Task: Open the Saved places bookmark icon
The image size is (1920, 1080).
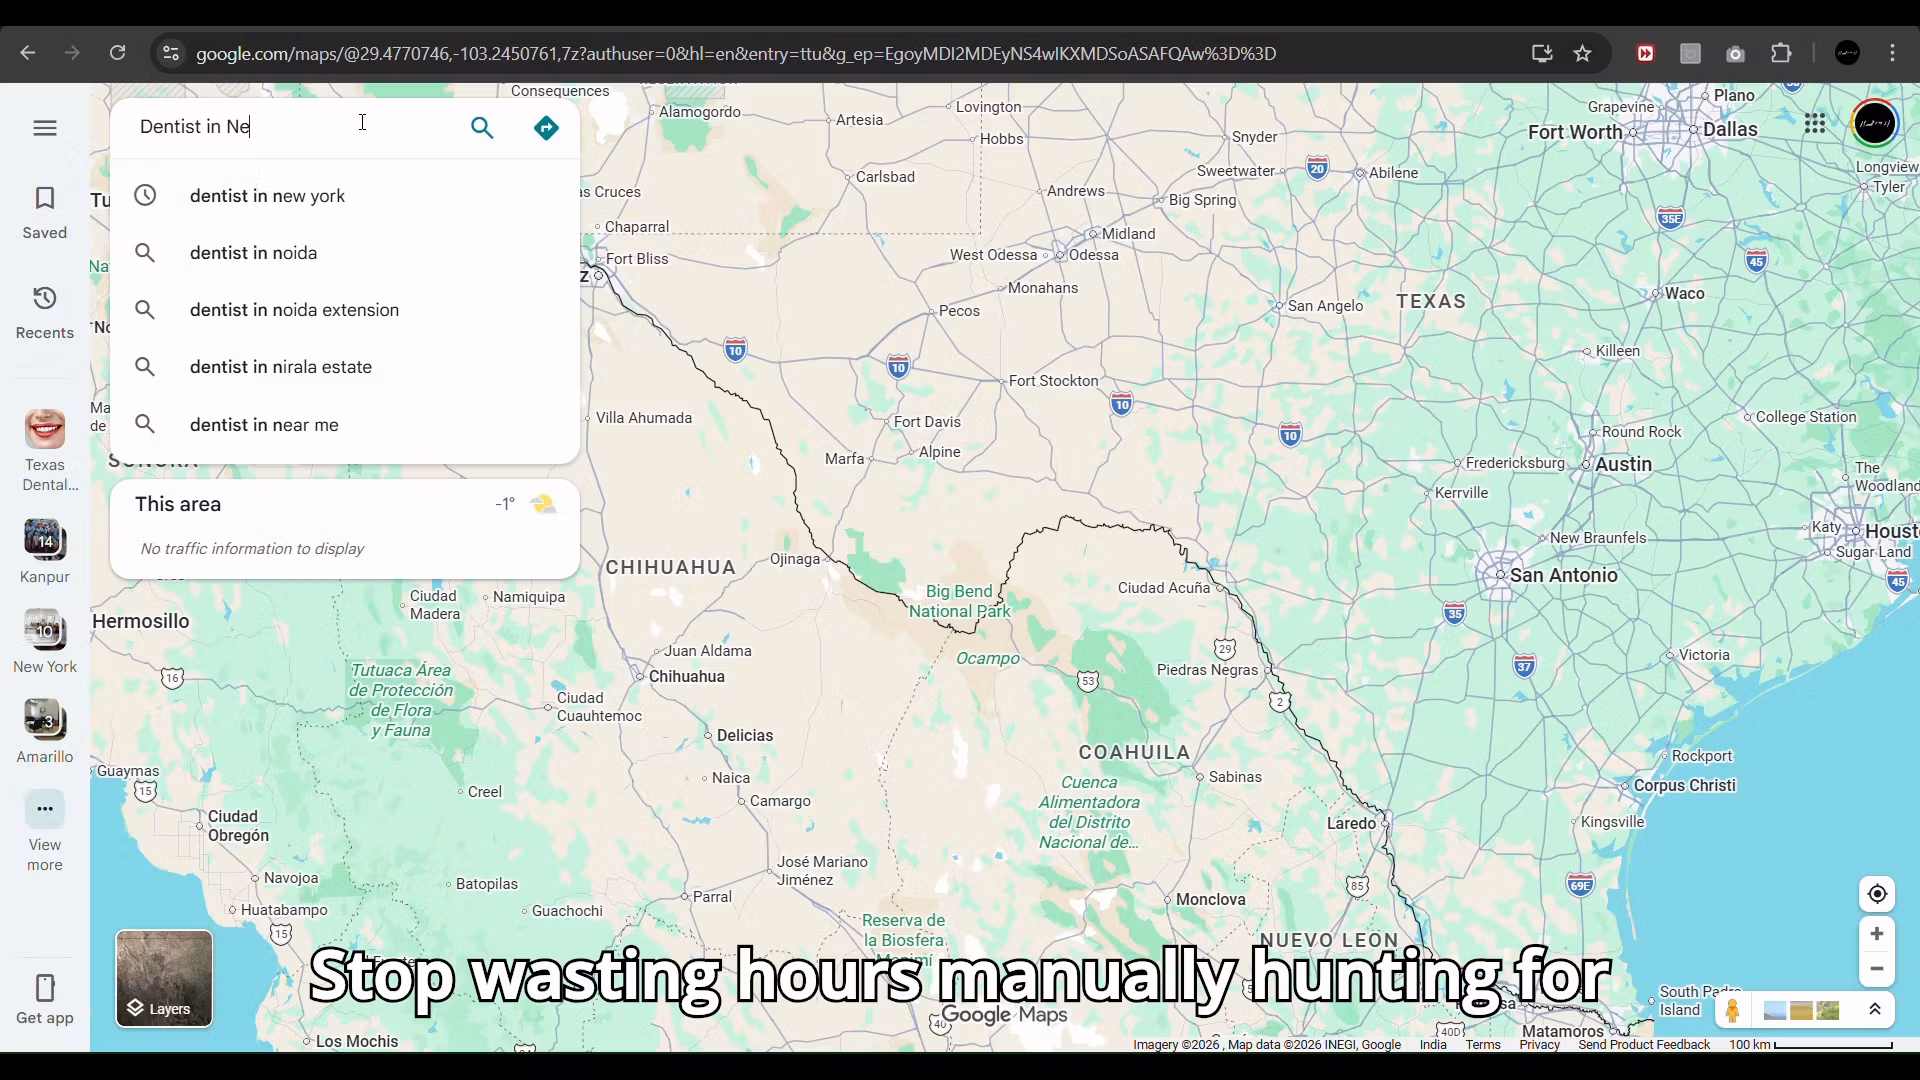Action: (45, 199)
